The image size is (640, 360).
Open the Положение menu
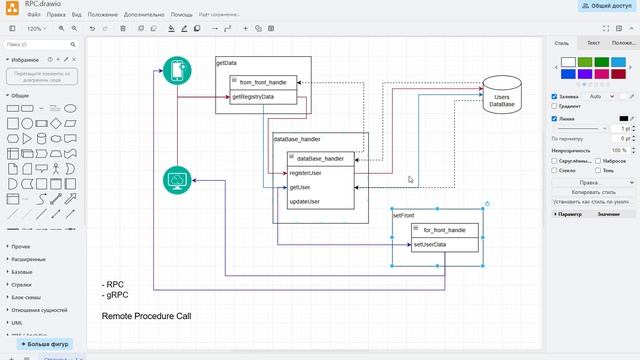pyautogui.click(x=102, y=15)
